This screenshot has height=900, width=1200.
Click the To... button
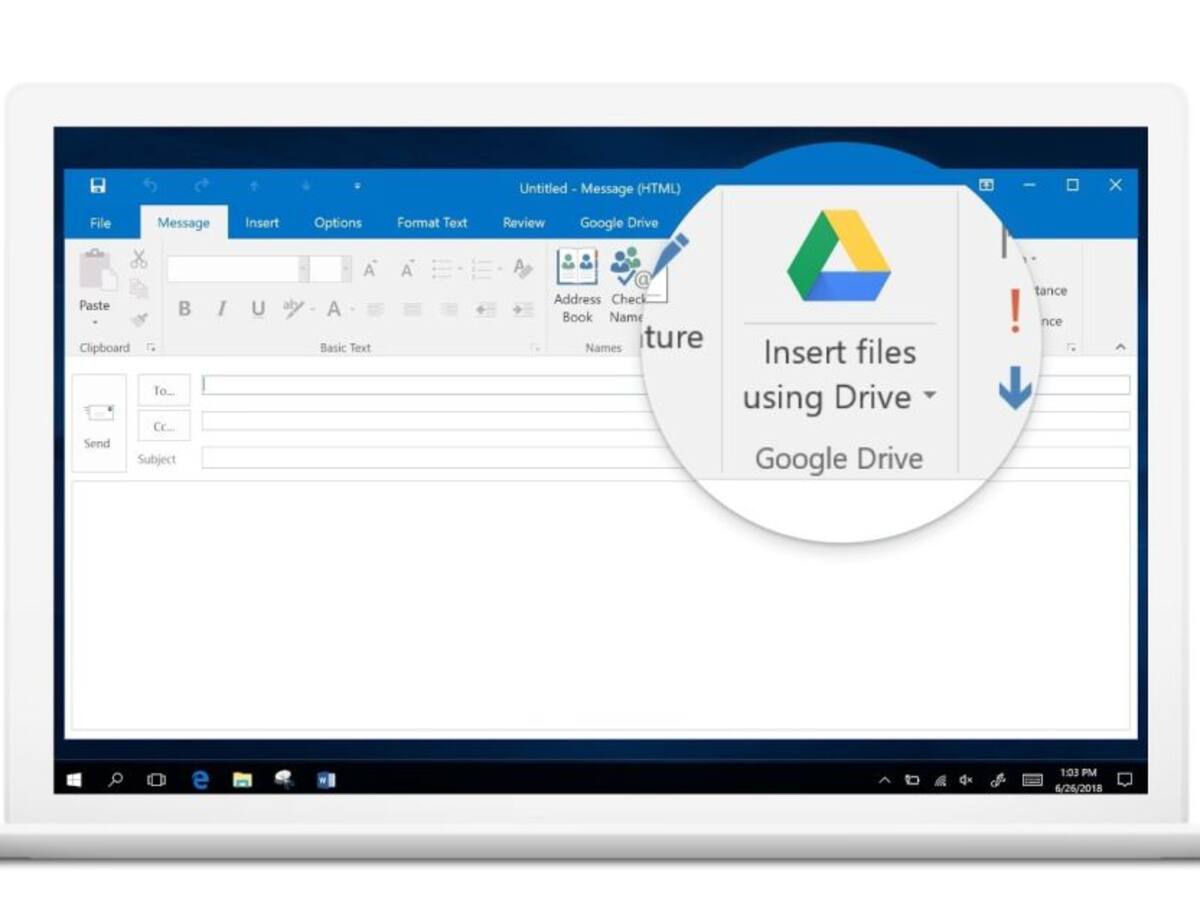point(163,391)
